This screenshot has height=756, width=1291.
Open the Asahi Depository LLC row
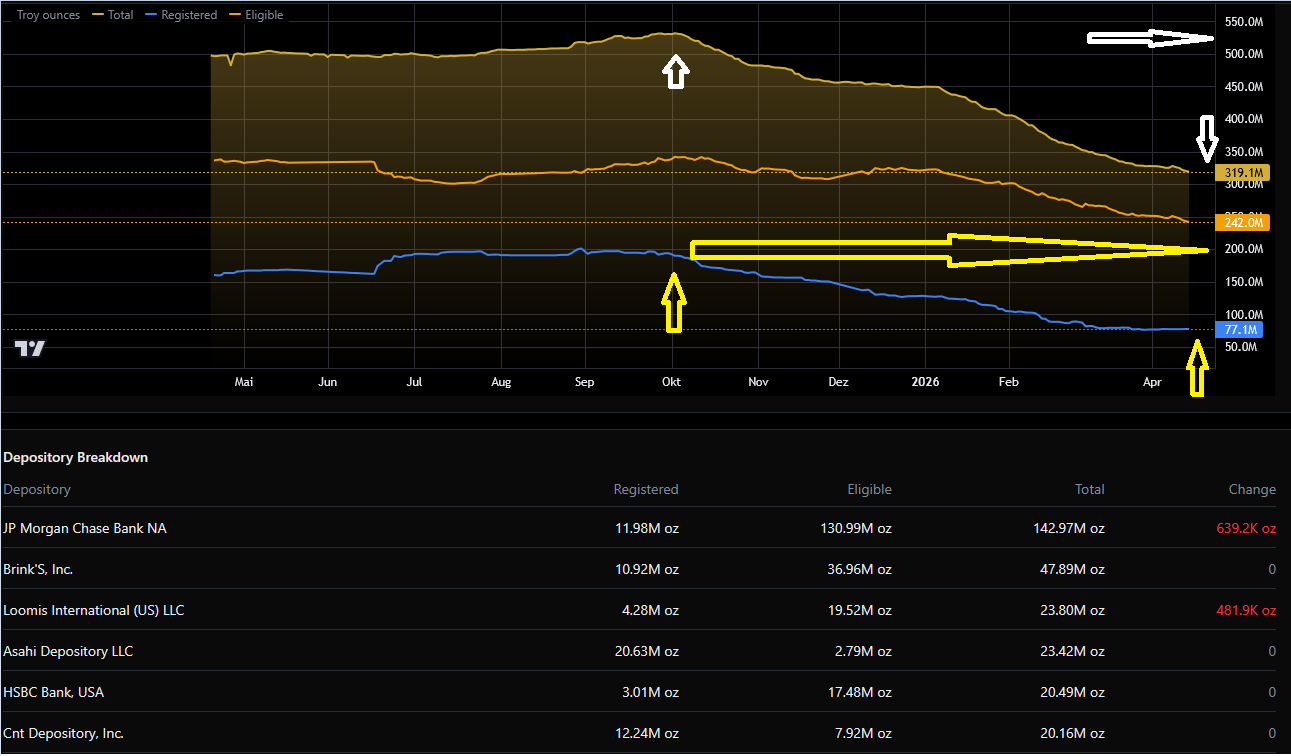point(68,651)
